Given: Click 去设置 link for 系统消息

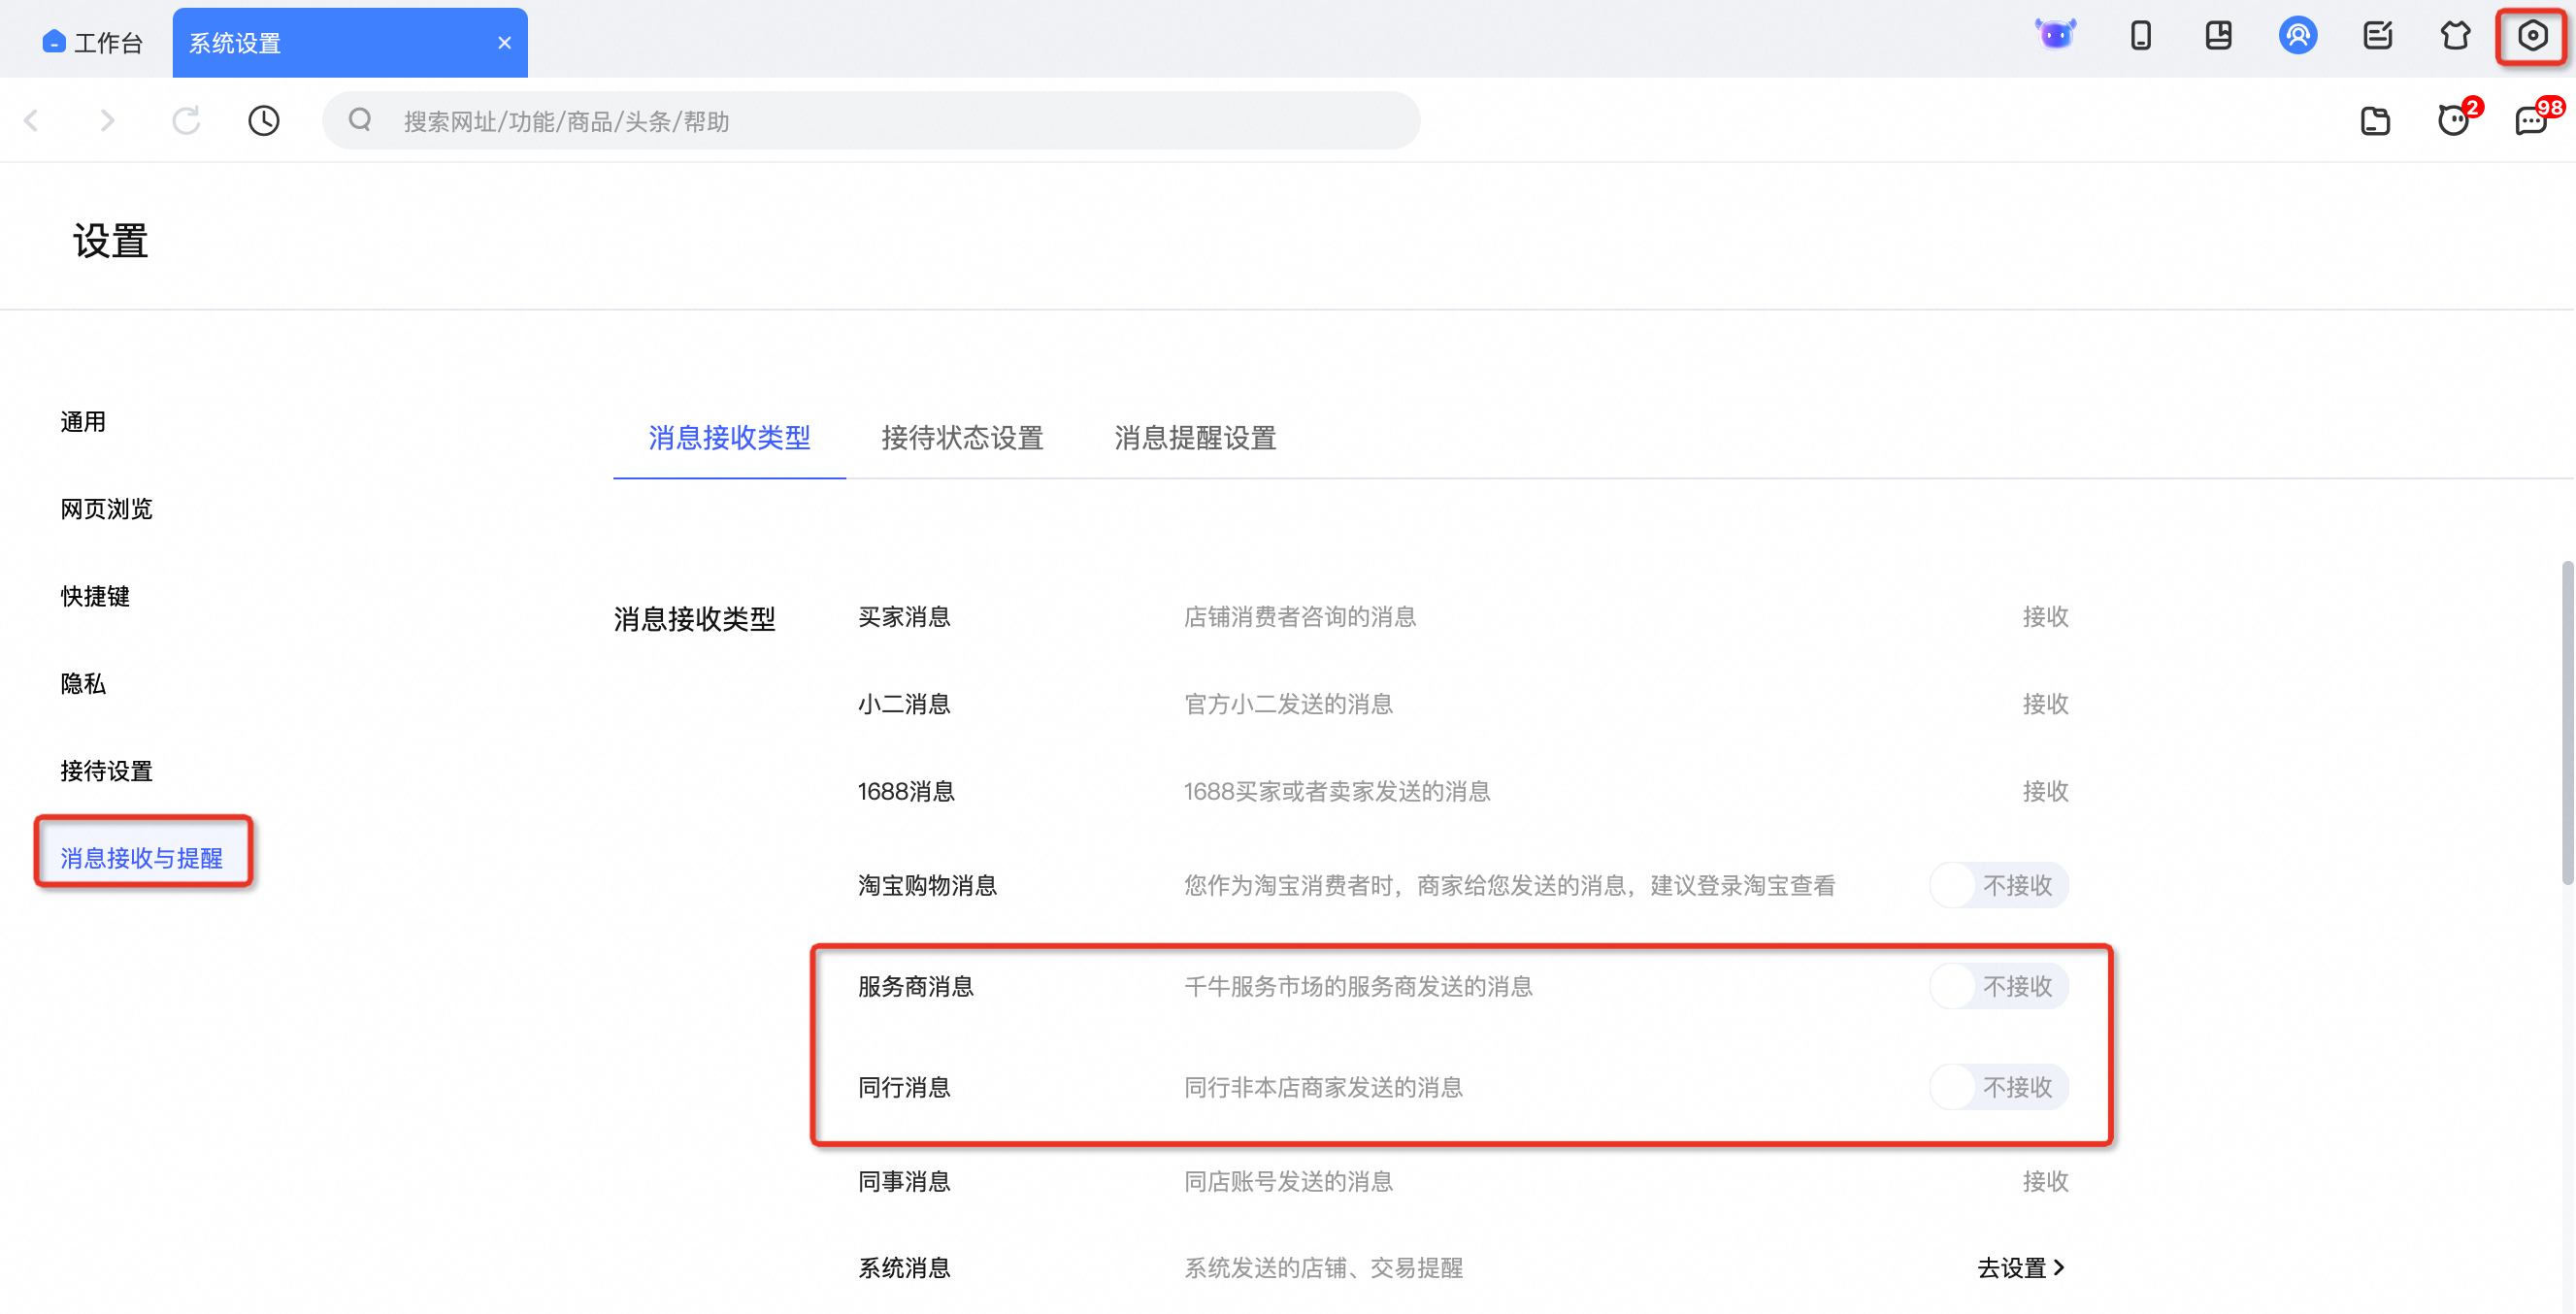Looking at the screenshot, I should (2021, 1269).
